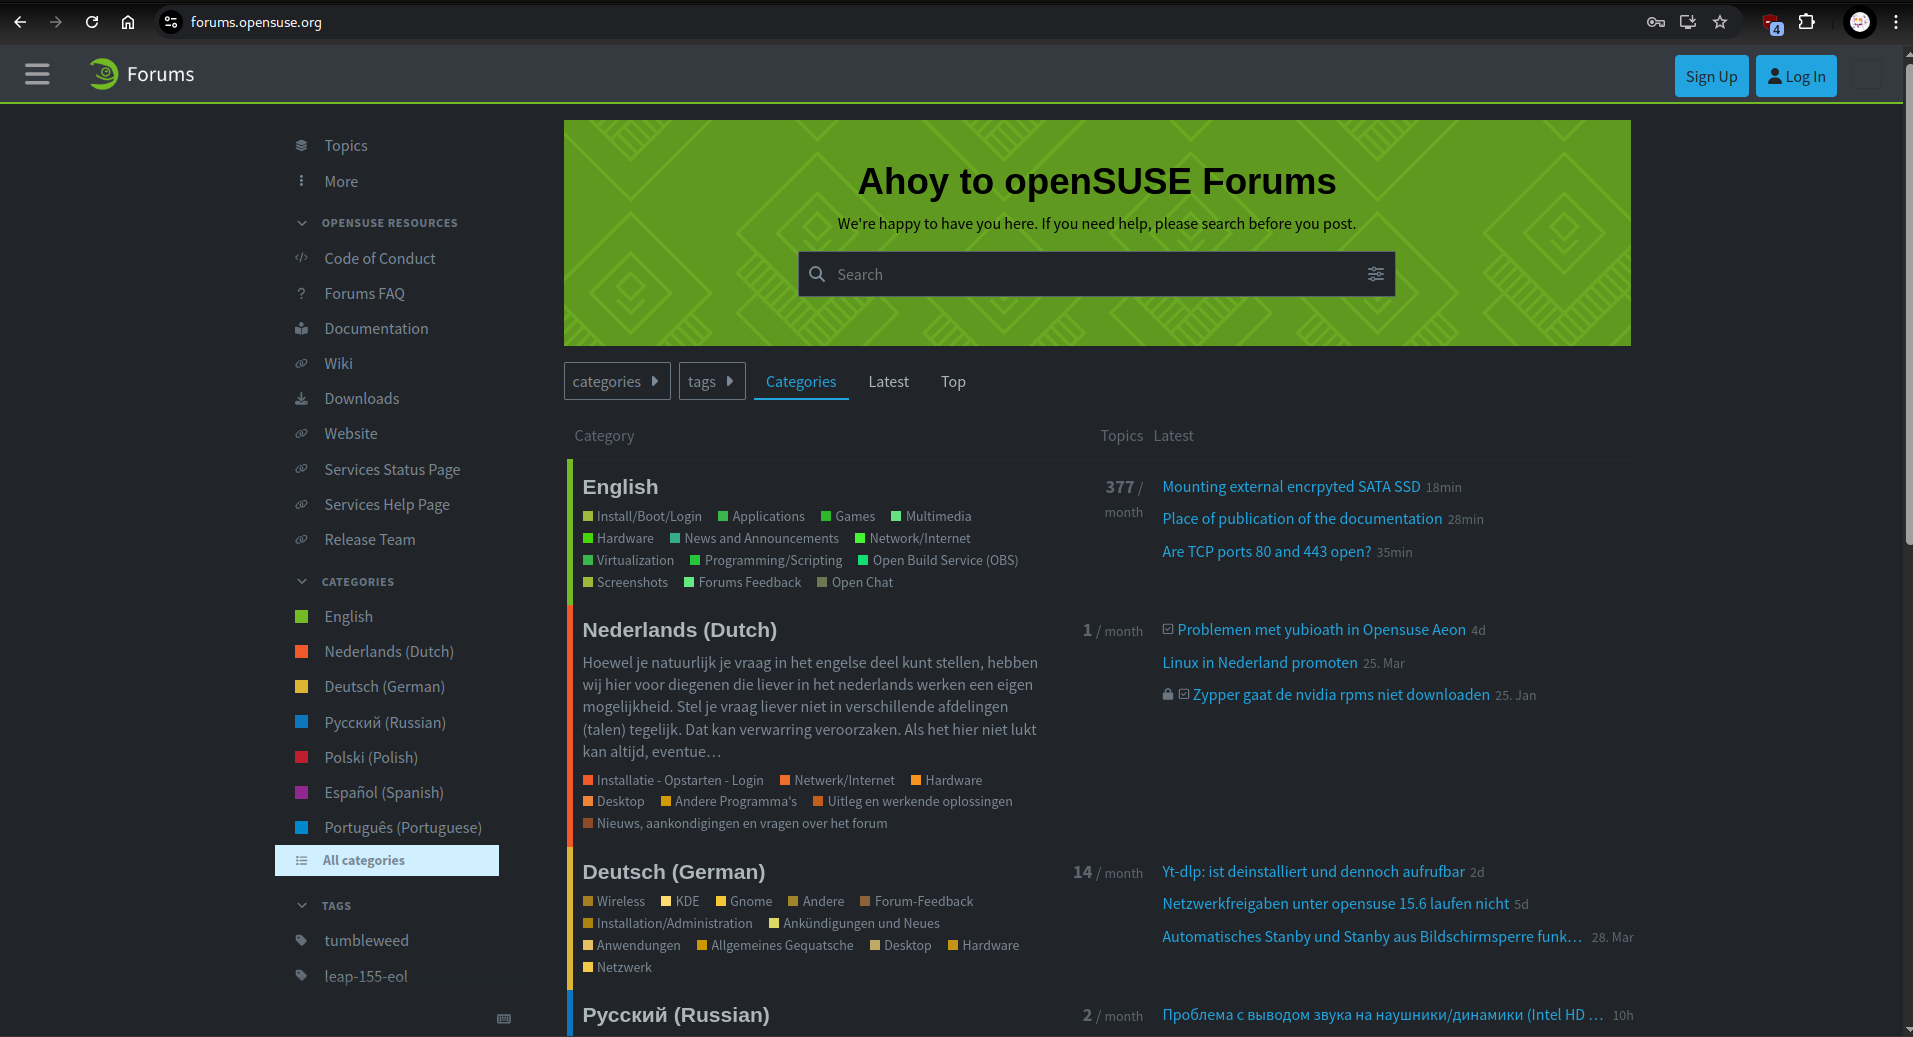The width and height of the screenshot is (1913, 1037).
Task: Click the Code of Conduct code icon
Action: pyautogui.click(x=301, y=258)
